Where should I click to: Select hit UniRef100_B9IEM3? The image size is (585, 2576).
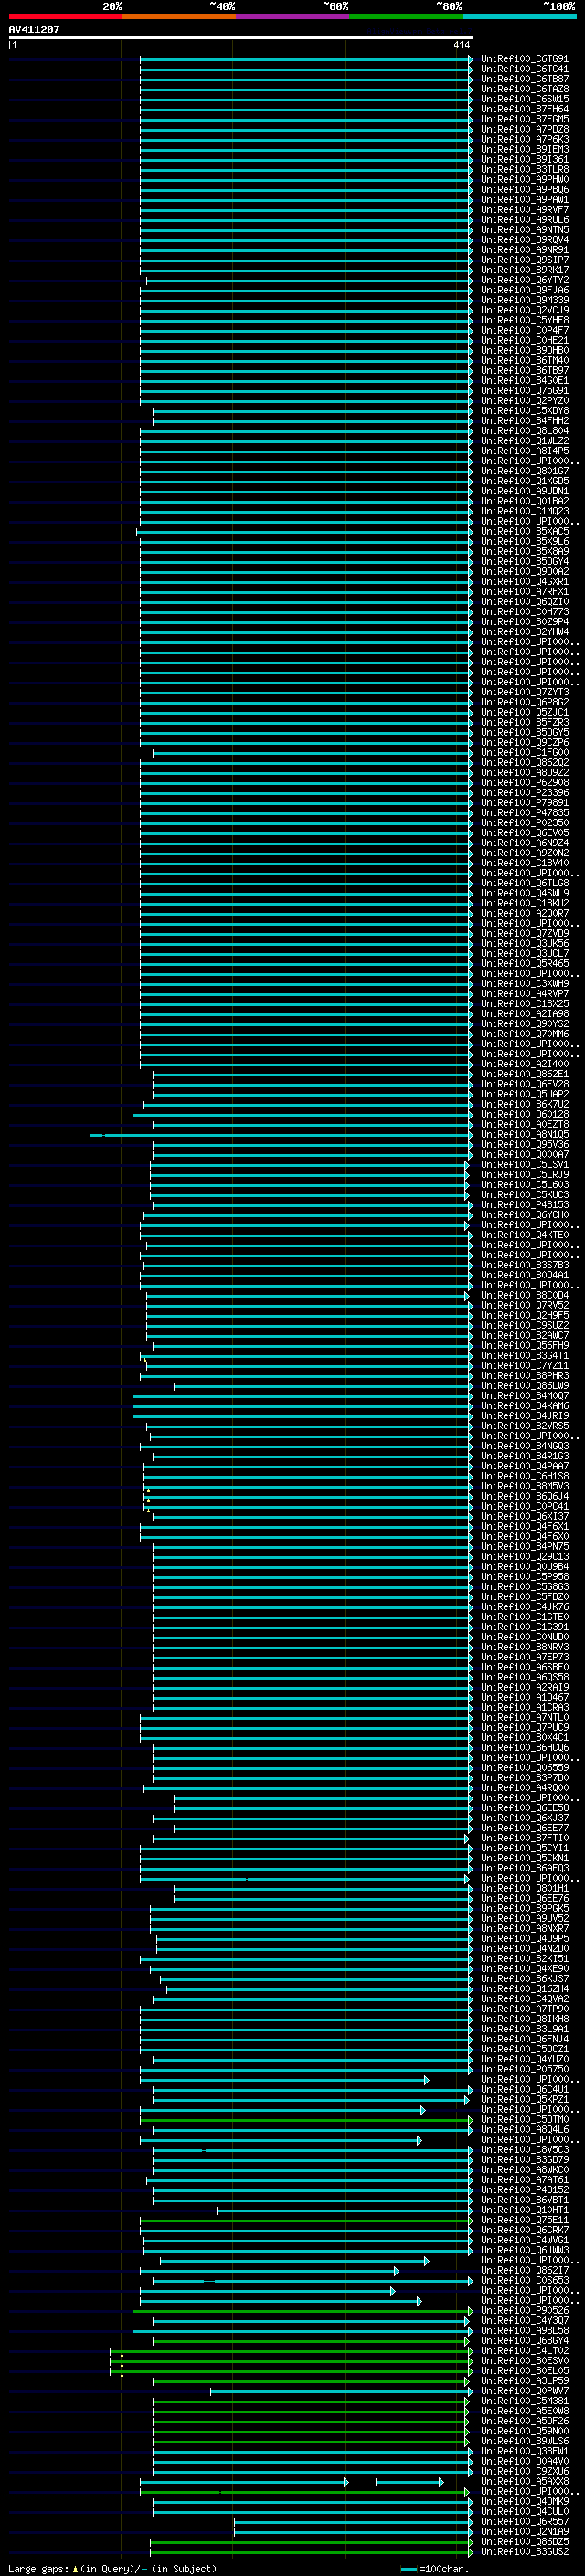tap(525, 149)
